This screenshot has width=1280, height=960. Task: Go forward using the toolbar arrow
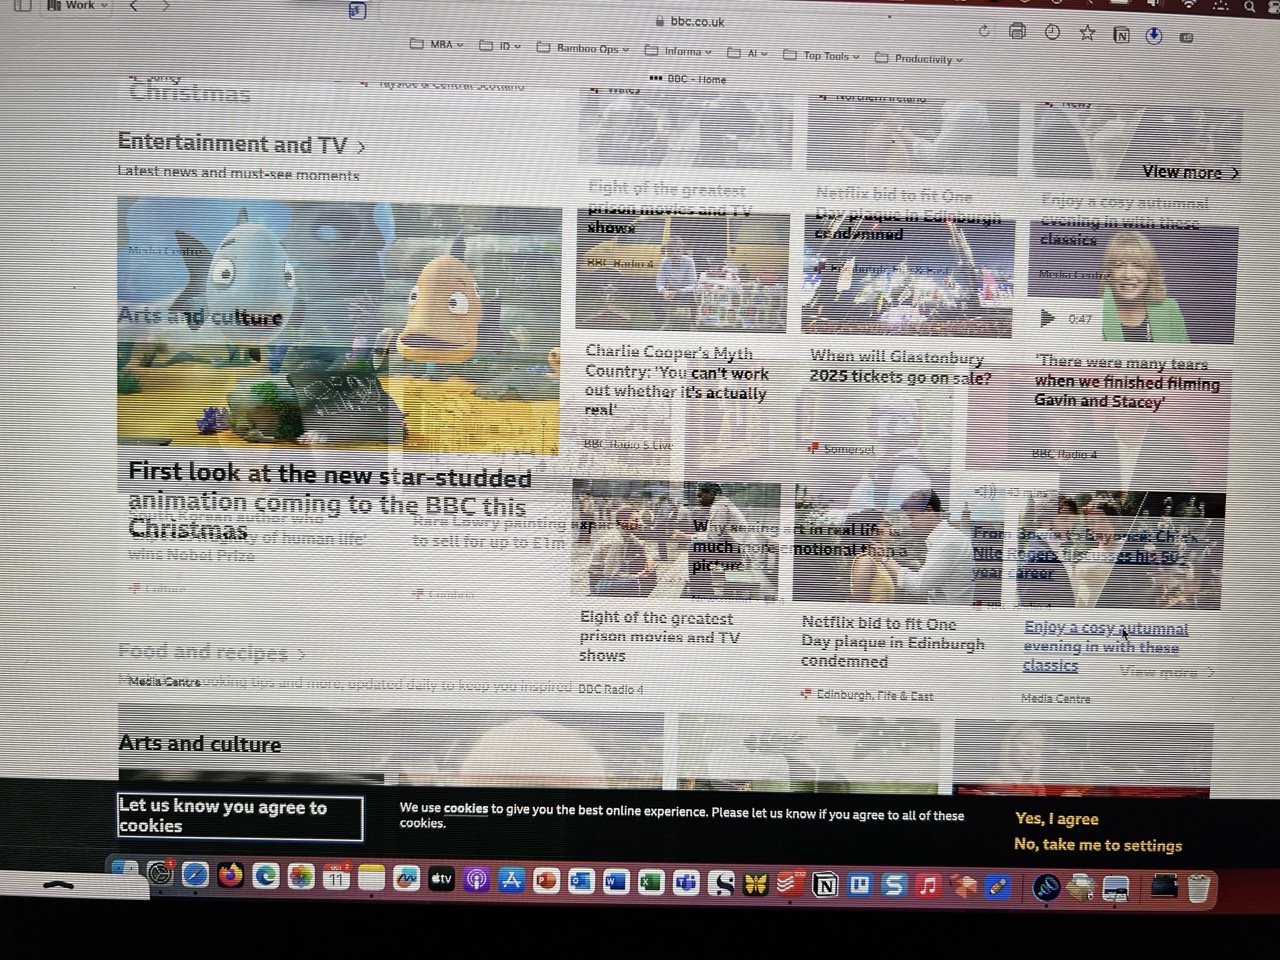(166, 6)
